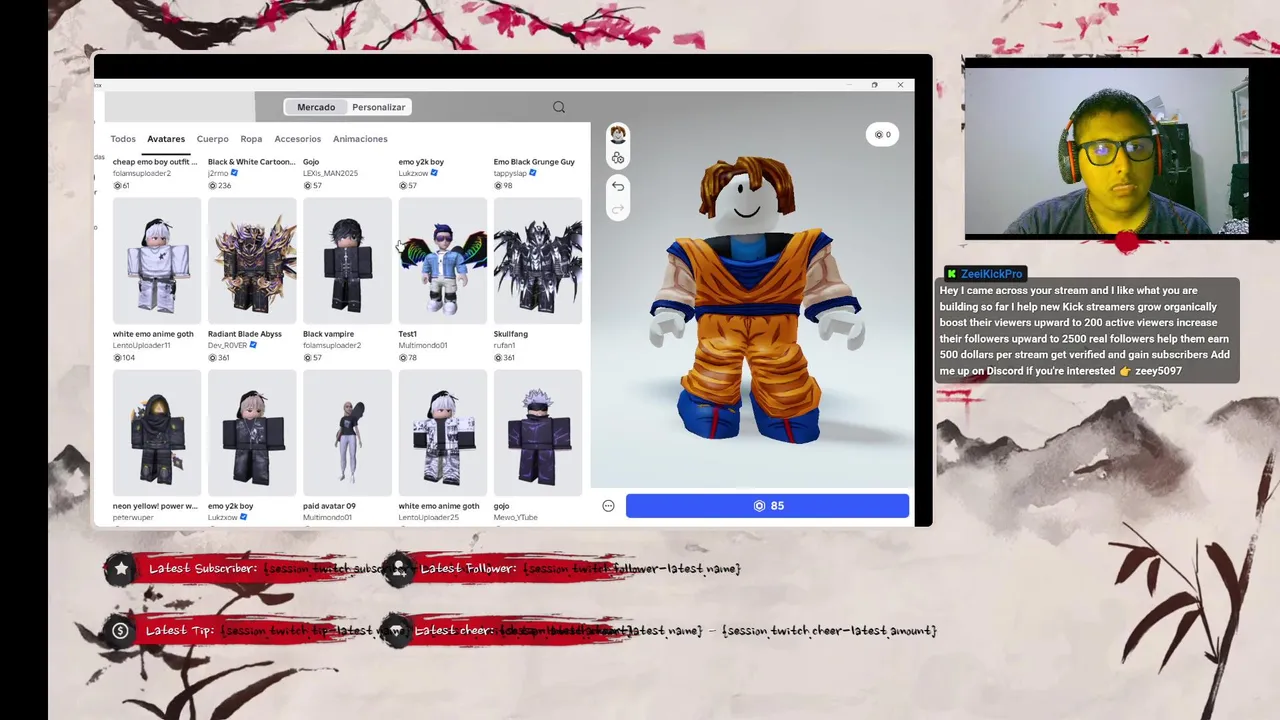This screenshot has width=1280, height=720.
Task: Click the cheap emo boy outfit title
Action: [155, 162]
